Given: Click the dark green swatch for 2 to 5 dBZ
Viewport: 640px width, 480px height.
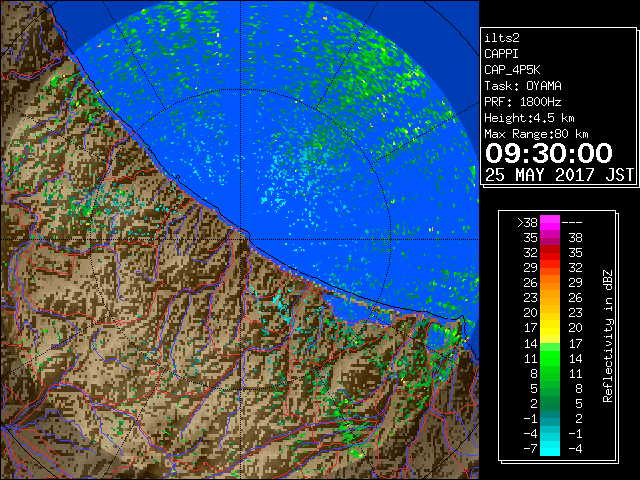Looking at the screenshot, I should click(x=550, y=403).
